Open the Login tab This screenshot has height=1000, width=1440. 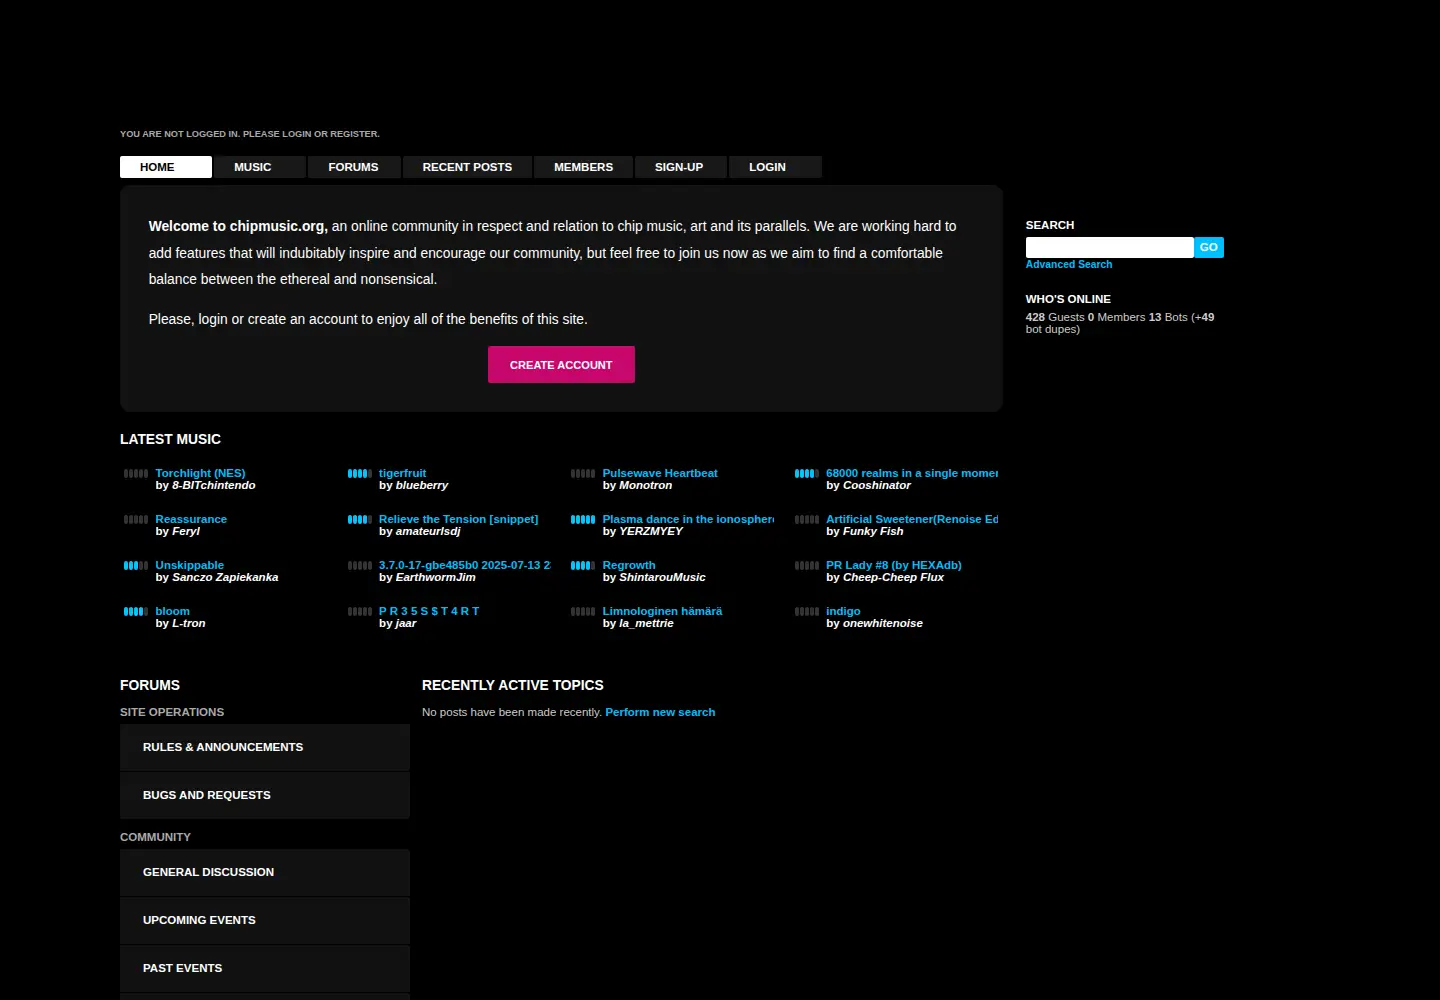pos(775,167)
